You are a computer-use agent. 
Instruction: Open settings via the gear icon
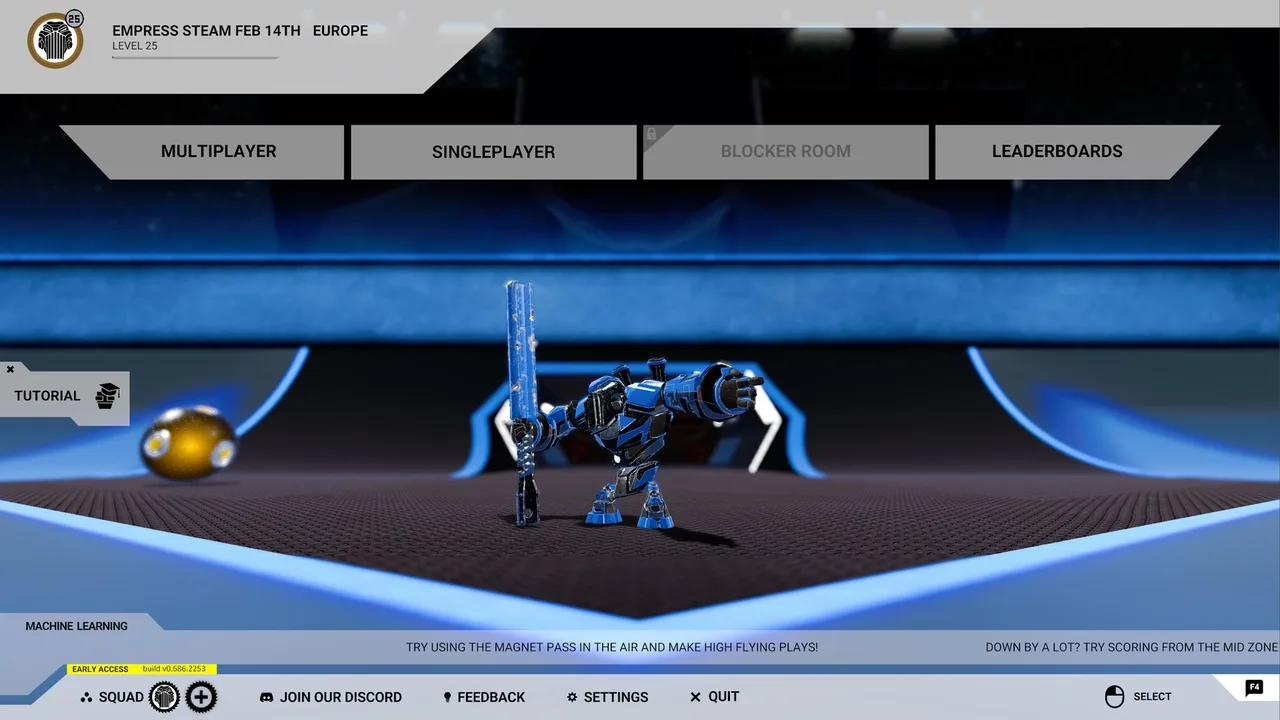coord(572,697)
